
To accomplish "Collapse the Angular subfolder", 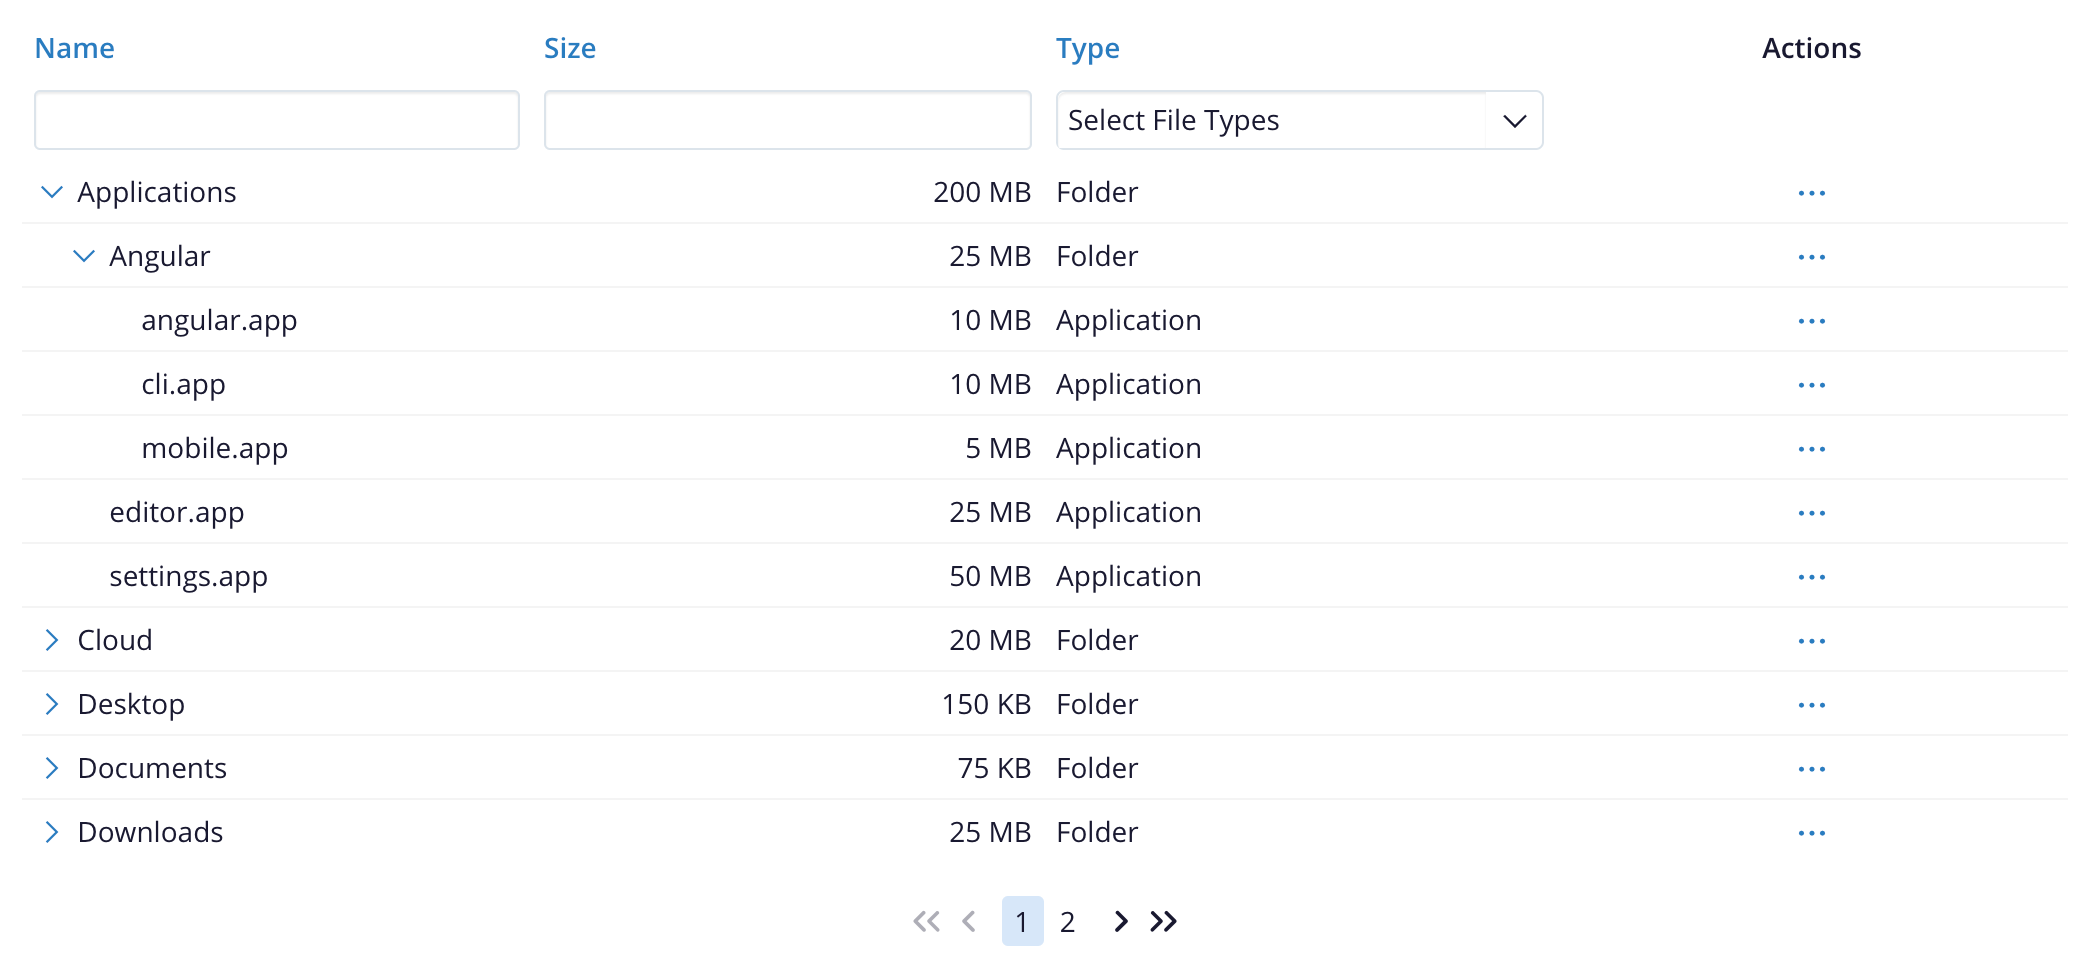I will pyautogui.click(x=84, y=256).
